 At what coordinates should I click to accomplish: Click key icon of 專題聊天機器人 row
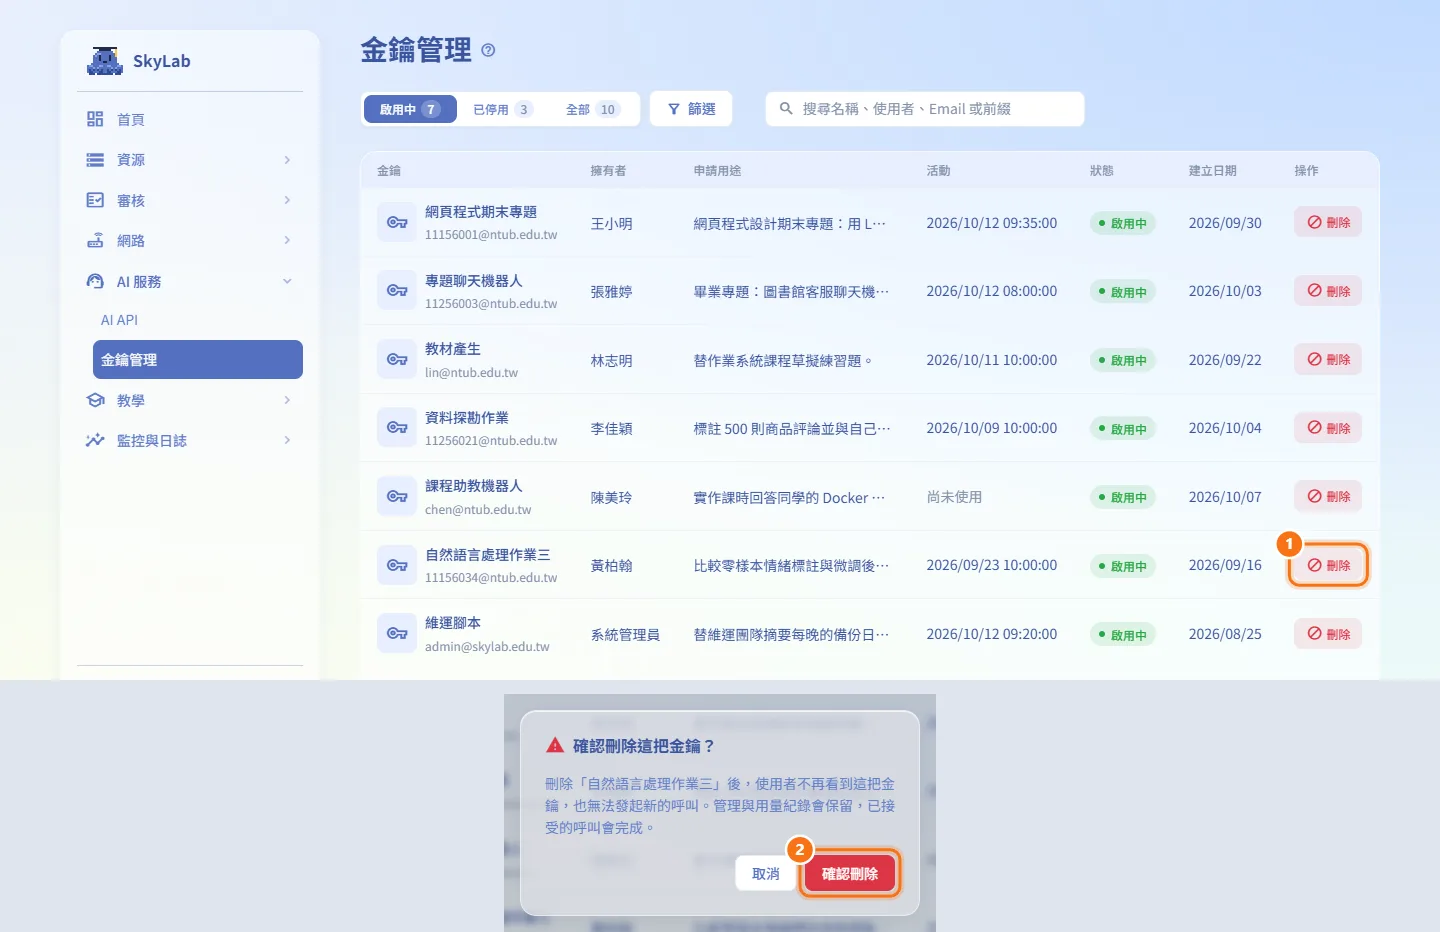tap(397, 291)
